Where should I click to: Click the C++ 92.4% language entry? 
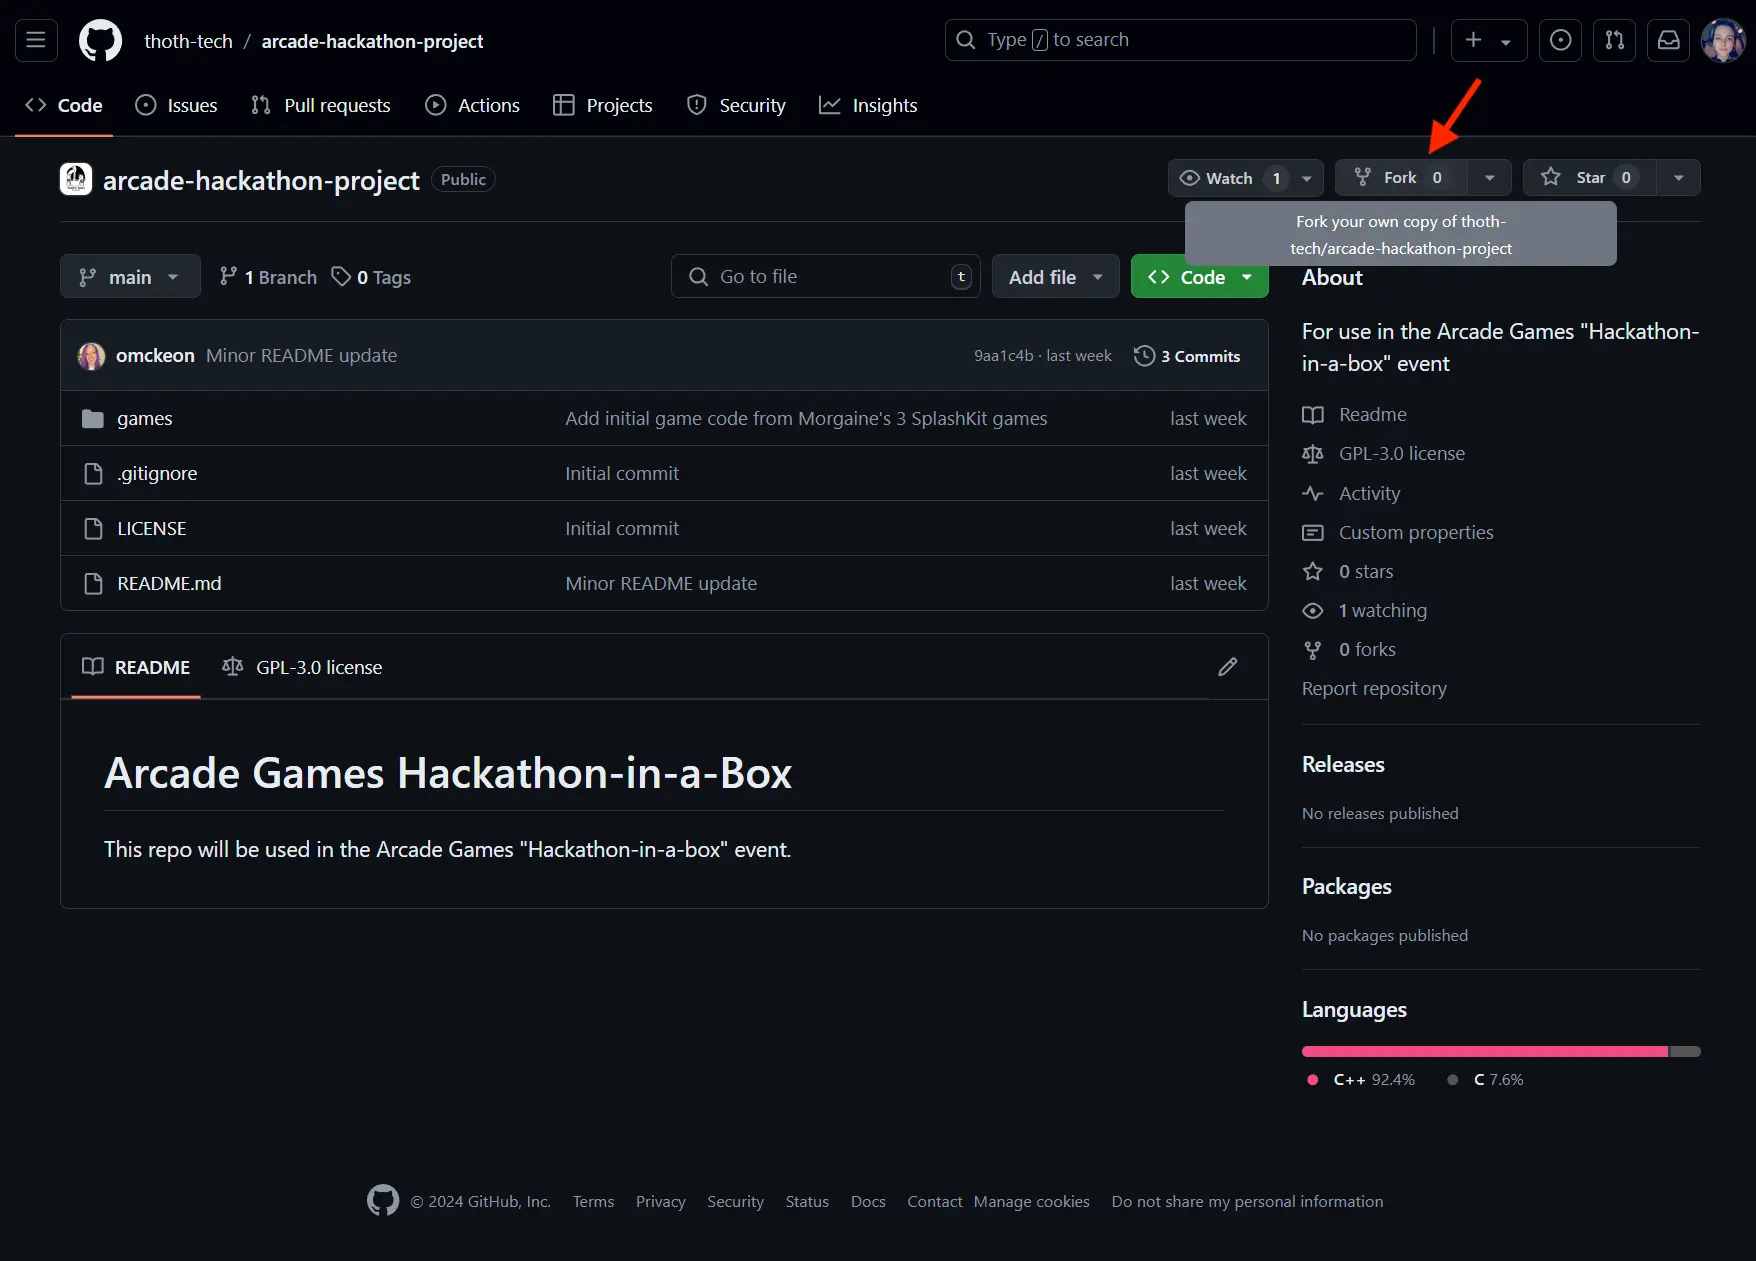coord(1361,1080)
